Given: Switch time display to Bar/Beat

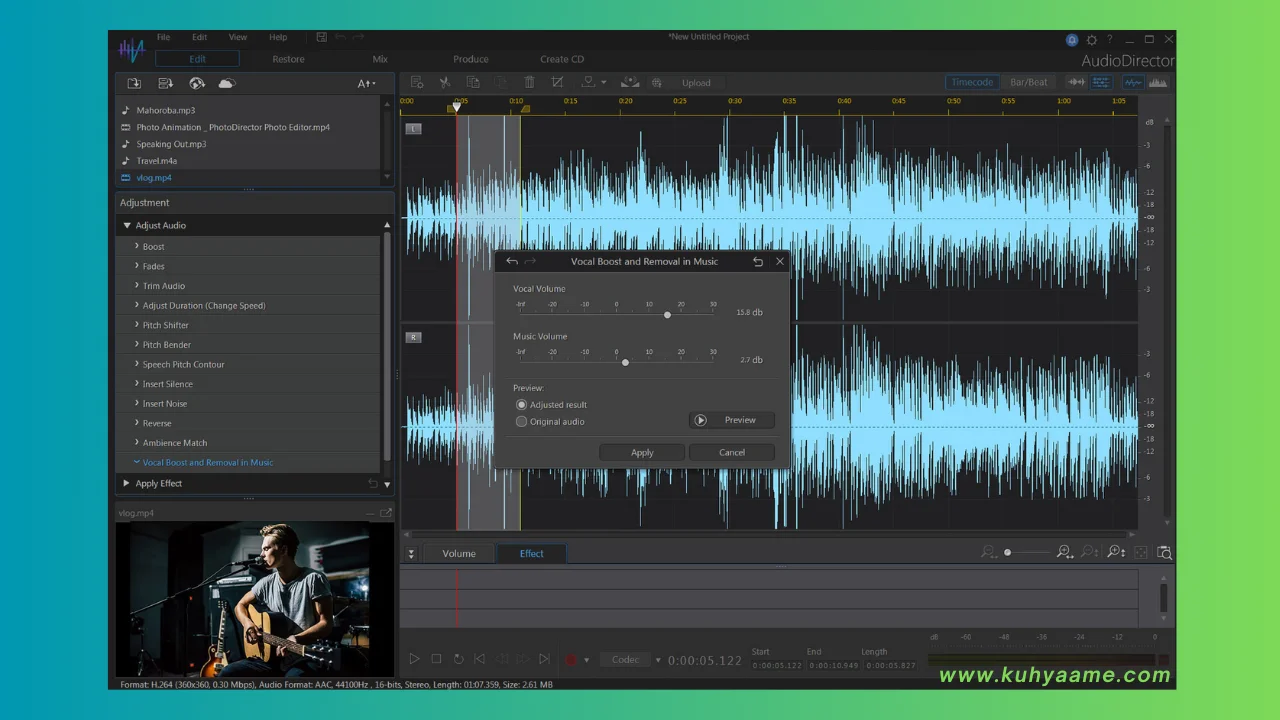Looking at the screenshot, I should [x=1029, y=82].
